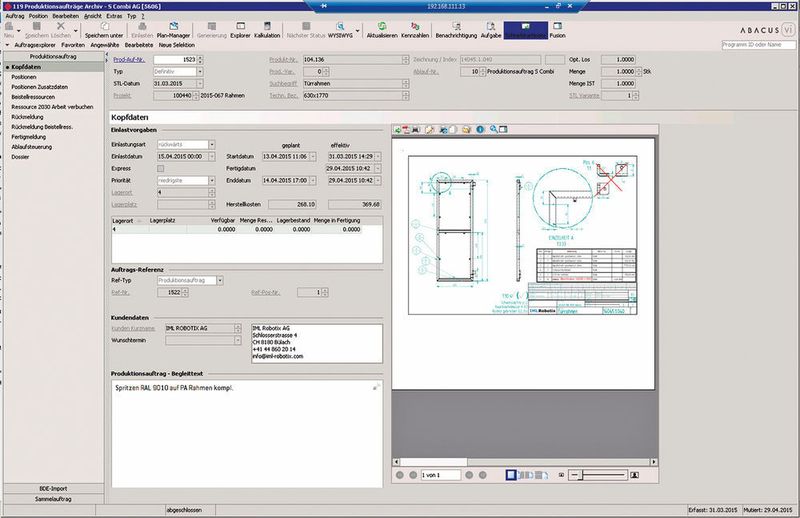The image size is (800, 518).
Task: Open the STL-Datum date dropdown
Action: point(200,84)
